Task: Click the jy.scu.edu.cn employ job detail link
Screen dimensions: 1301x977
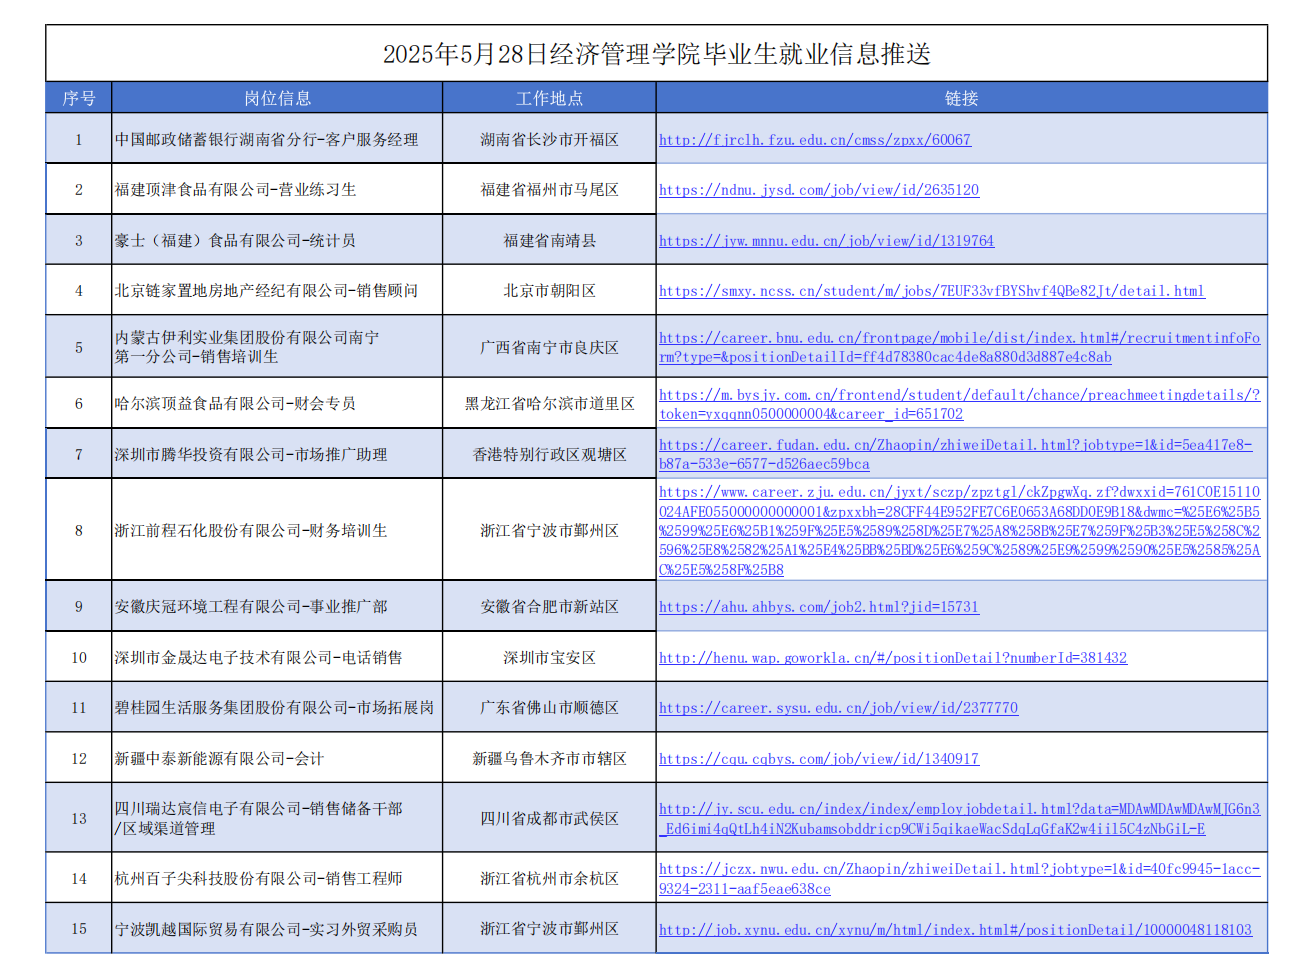Action: [x=958, y=809]
